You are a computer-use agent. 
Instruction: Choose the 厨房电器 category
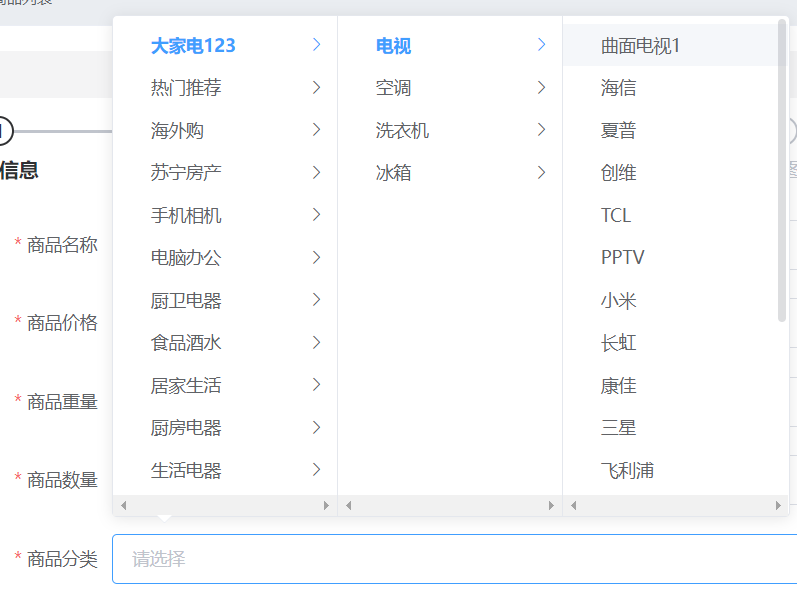click(x=225, y=427)
